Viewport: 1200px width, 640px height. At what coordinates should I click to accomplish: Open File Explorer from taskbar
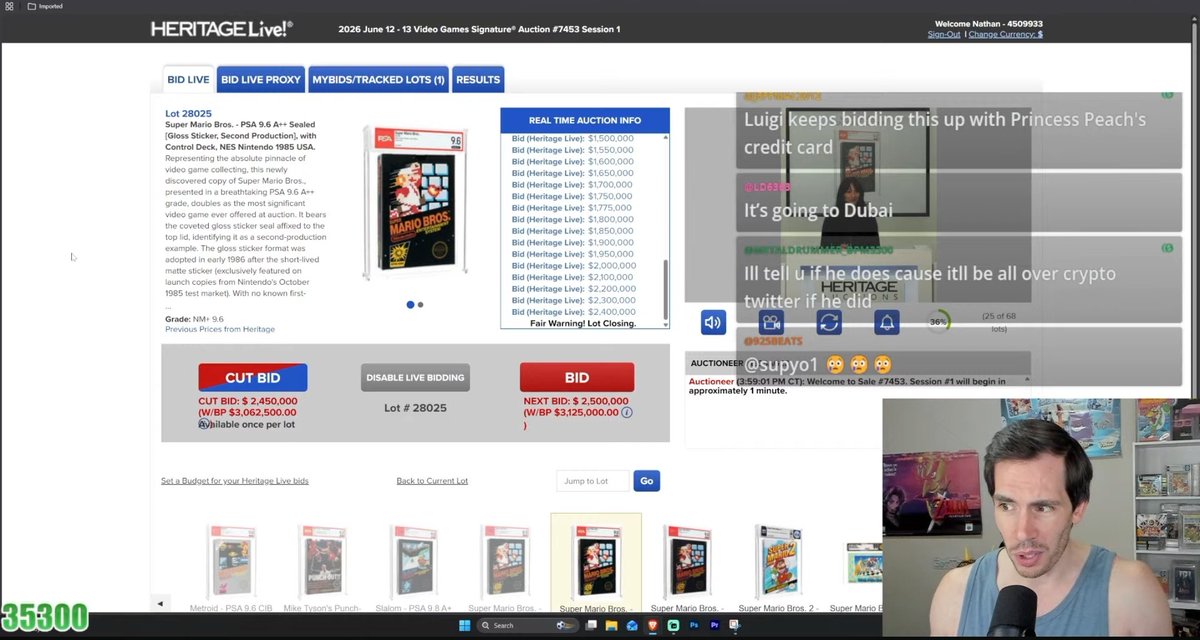[x=611, y=626]
